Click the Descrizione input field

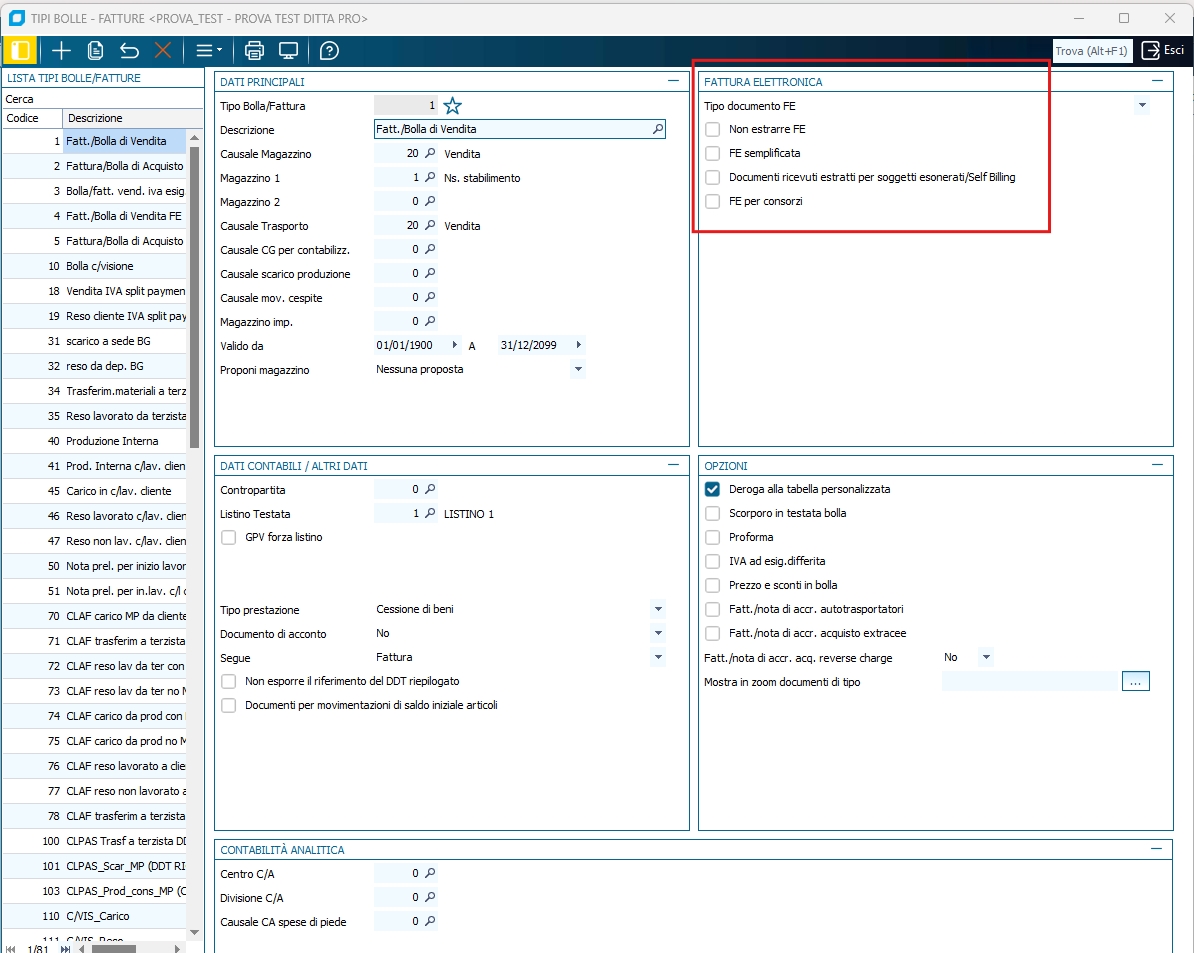tap(520, 129)
